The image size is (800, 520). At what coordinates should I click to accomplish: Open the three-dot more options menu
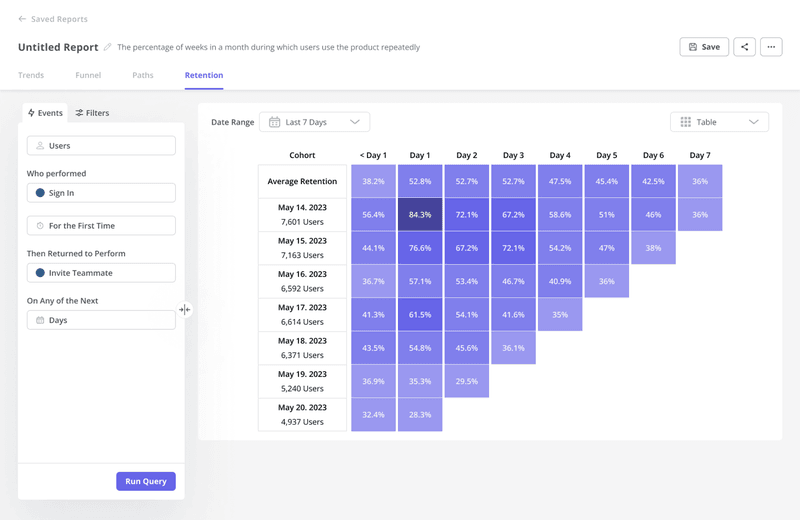coord(770,47)
